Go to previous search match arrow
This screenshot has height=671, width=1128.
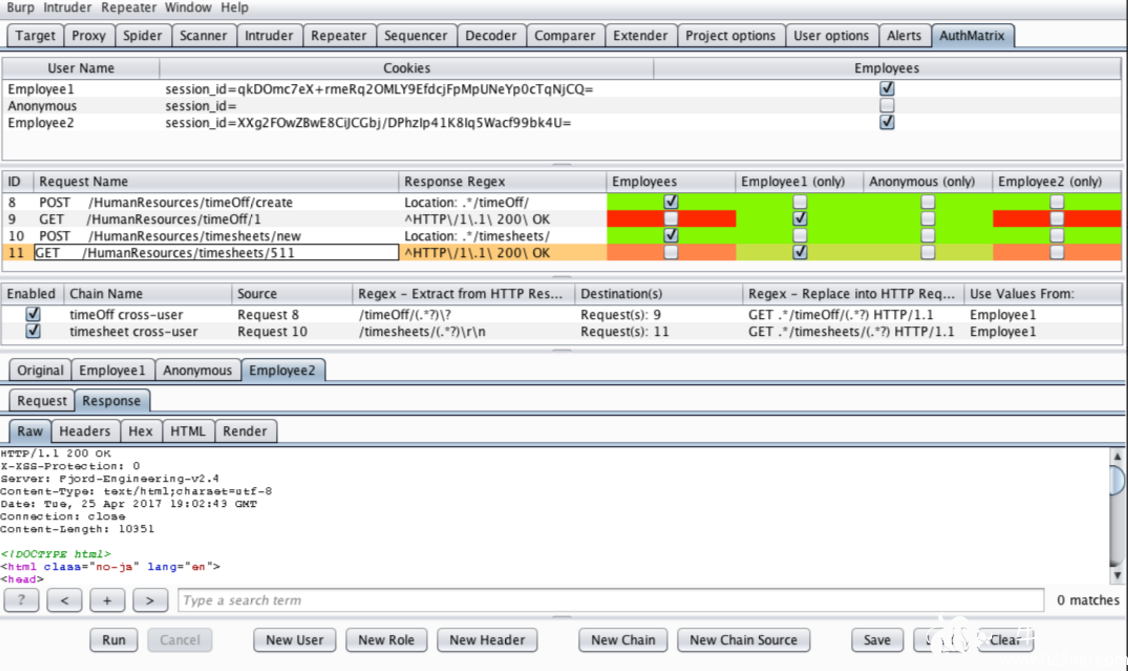tap(65, 600)
